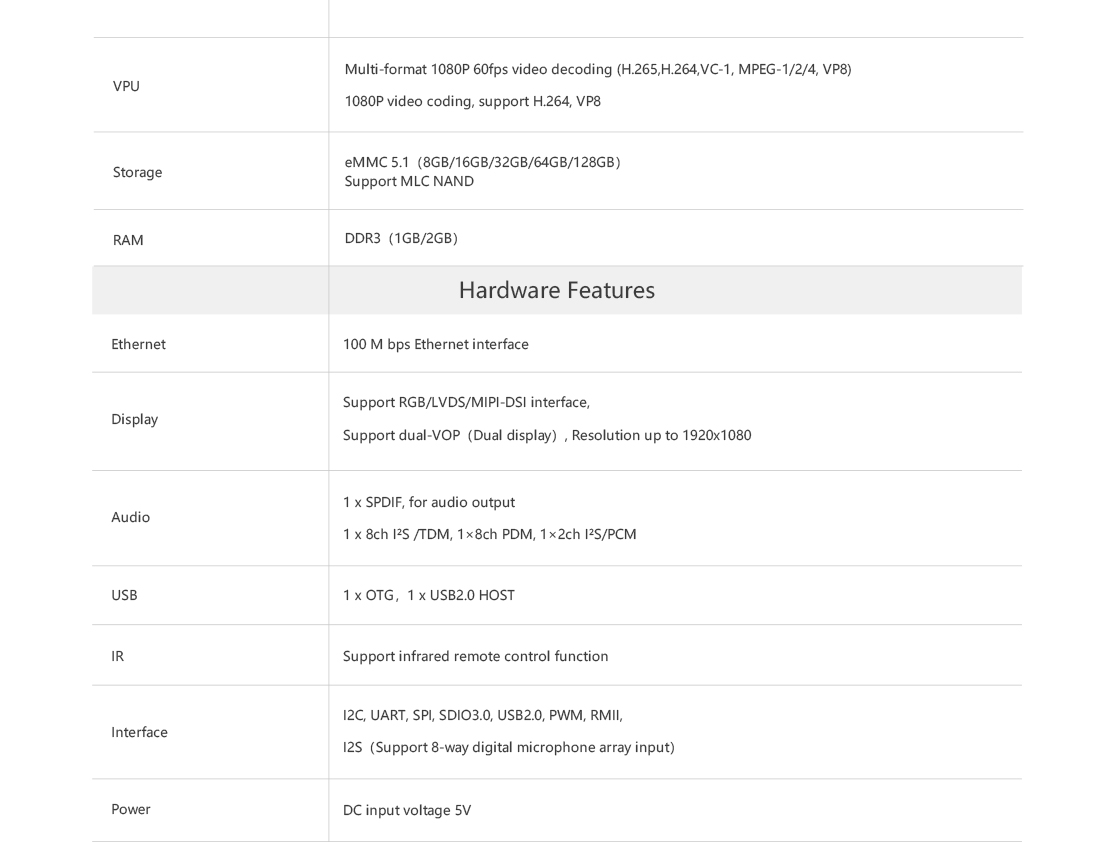The width and height of the screenshot is (1118, 842).
Task: Select the Power row label
Action: click(x=131, y=808)
